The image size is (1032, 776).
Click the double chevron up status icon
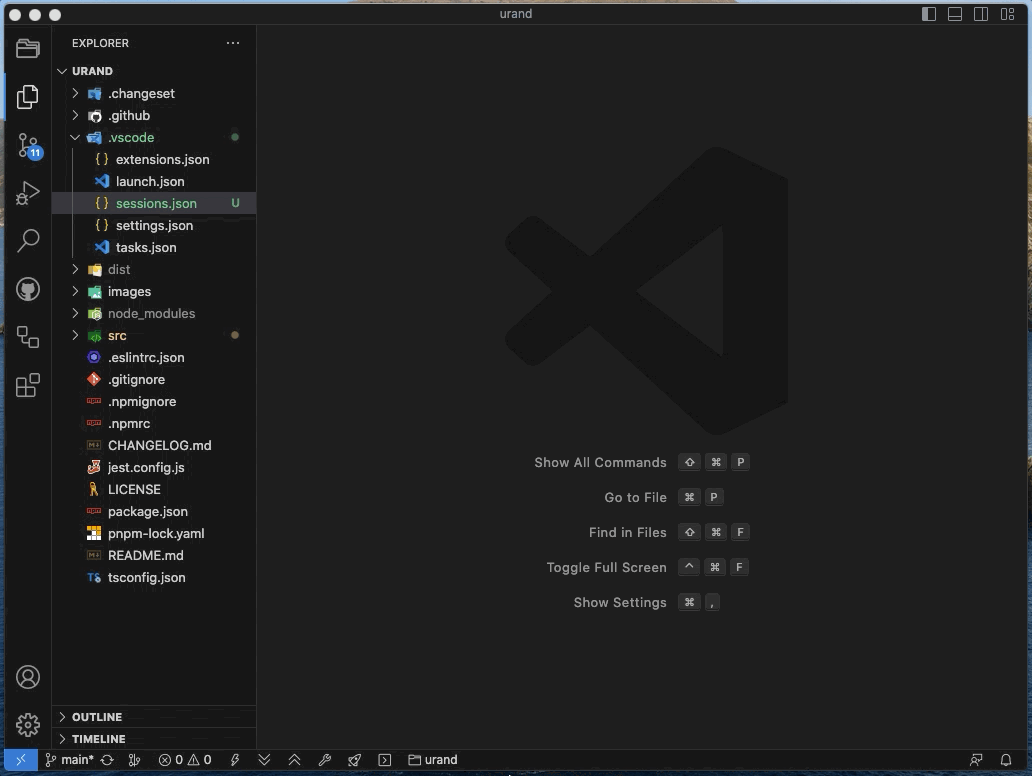point(294,760)
